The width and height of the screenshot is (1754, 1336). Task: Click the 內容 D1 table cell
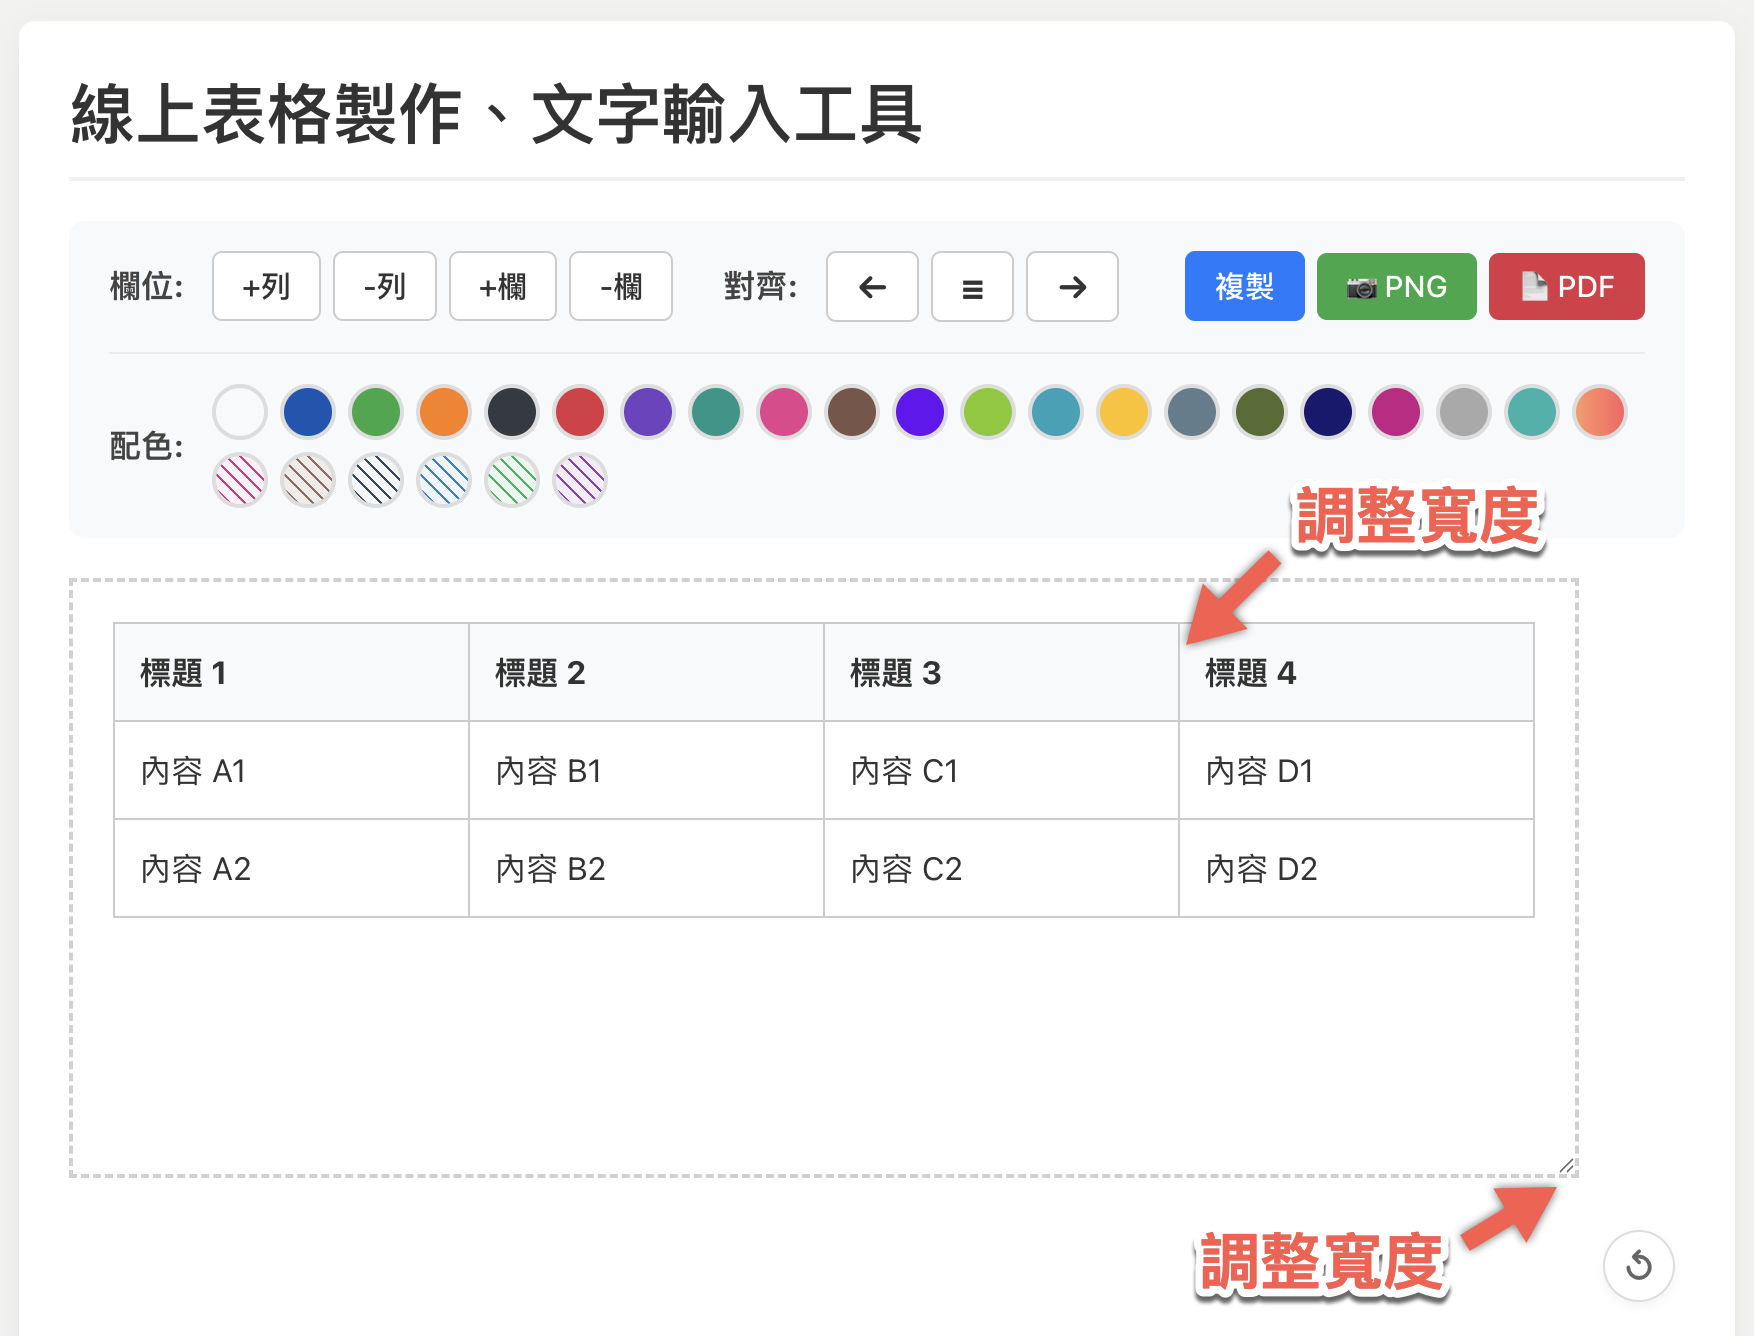[1356, 771]
